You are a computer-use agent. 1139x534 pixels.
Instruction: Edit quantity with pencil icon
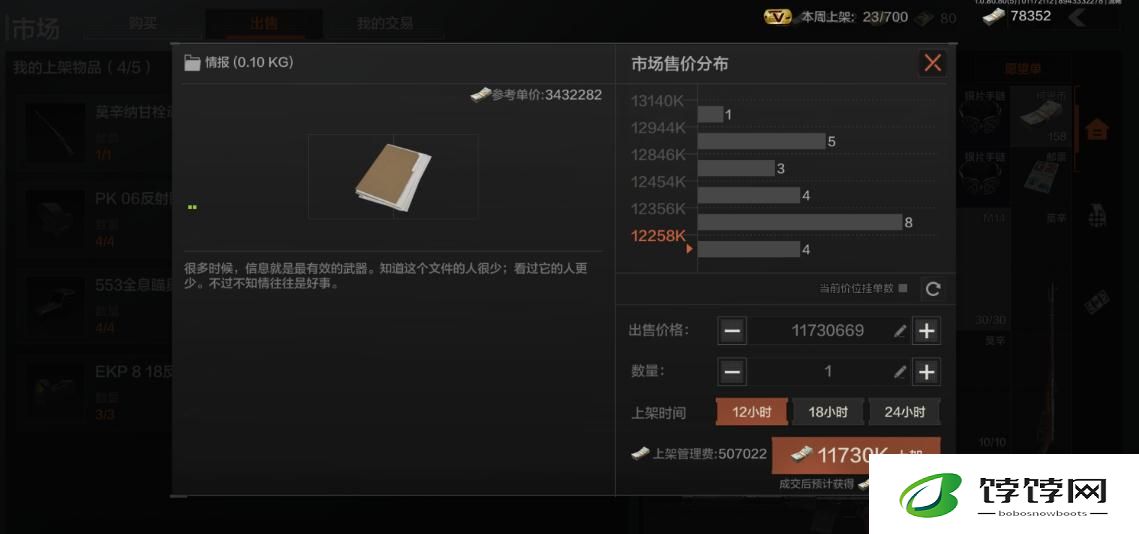point(900,372)
